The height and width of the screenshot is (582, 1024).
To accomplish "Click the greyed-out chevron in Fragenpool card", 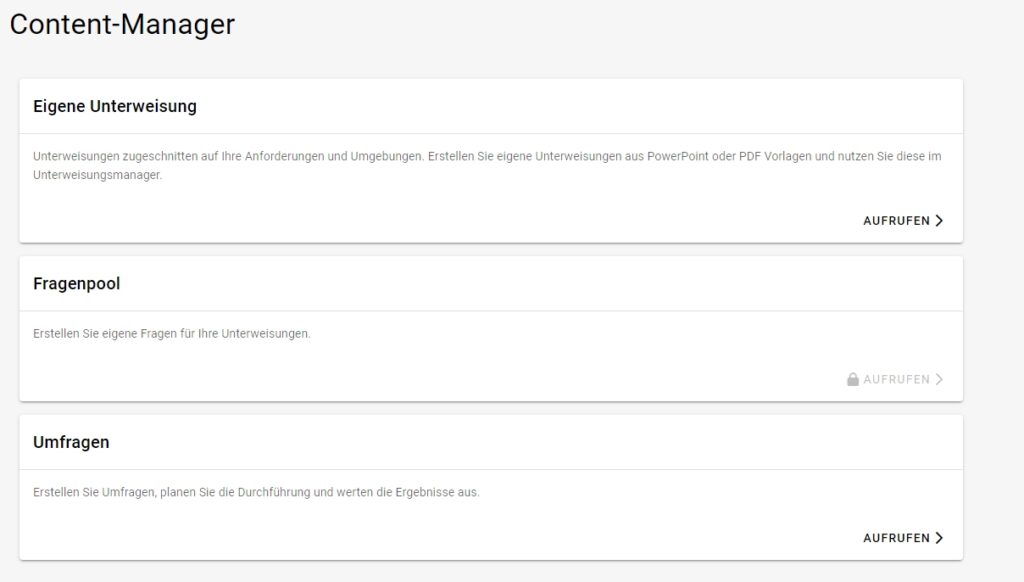I will click(939, 380).
